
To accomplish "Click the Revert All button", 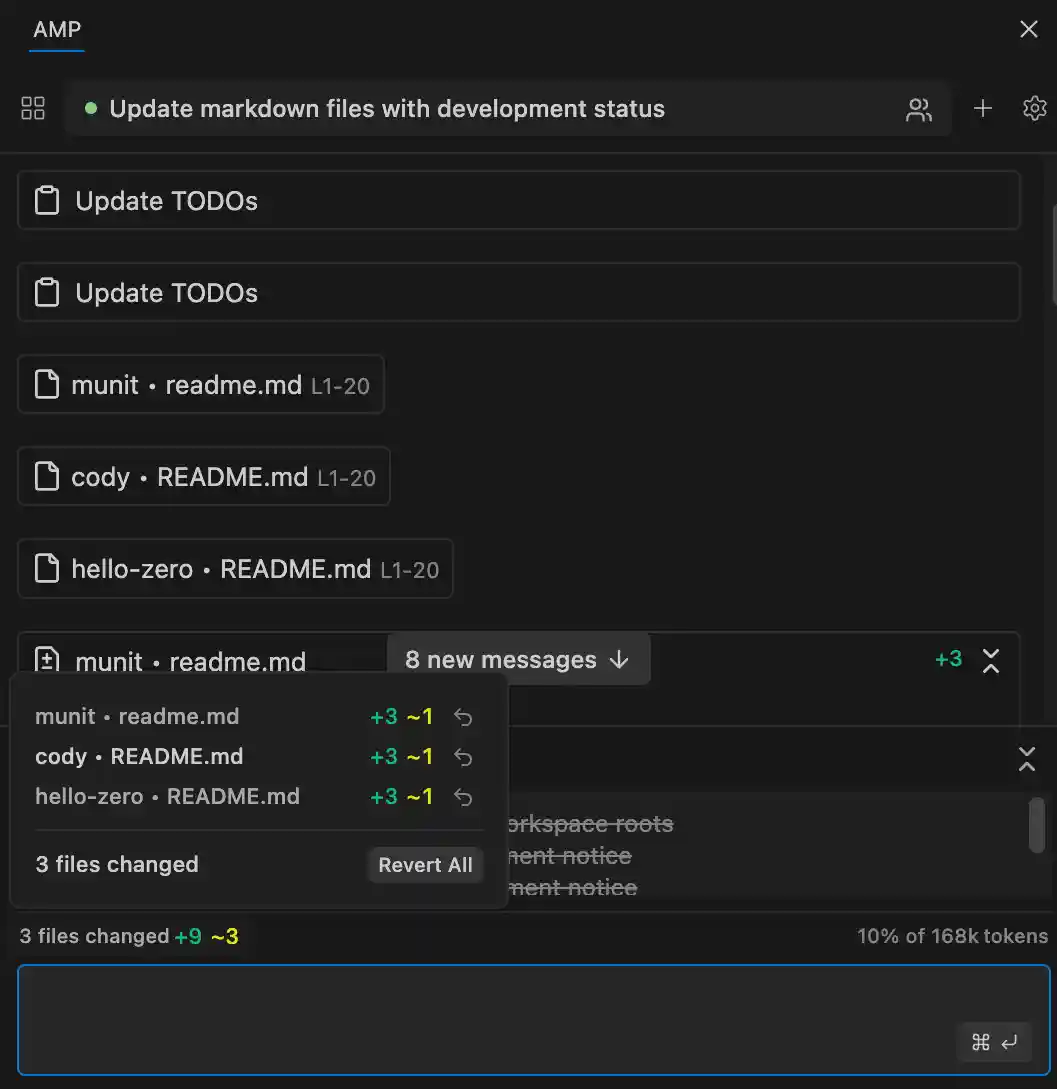I will tap(425, 864).
